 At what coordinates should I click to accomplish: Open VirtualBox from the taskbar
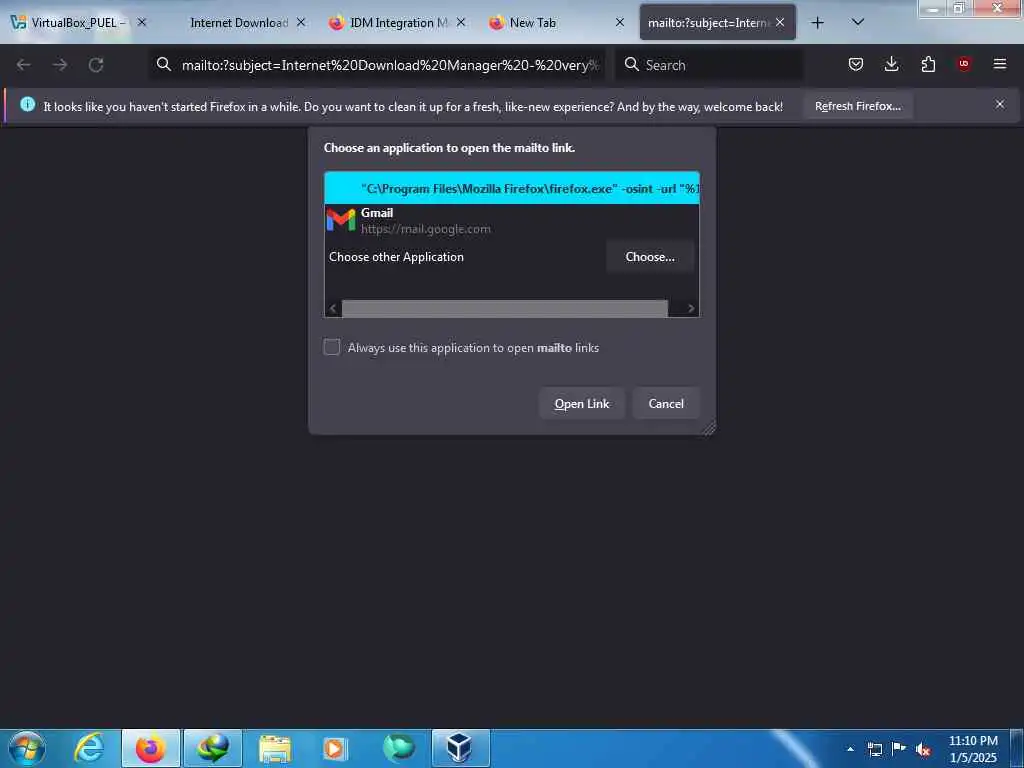(x=460, y=748)
